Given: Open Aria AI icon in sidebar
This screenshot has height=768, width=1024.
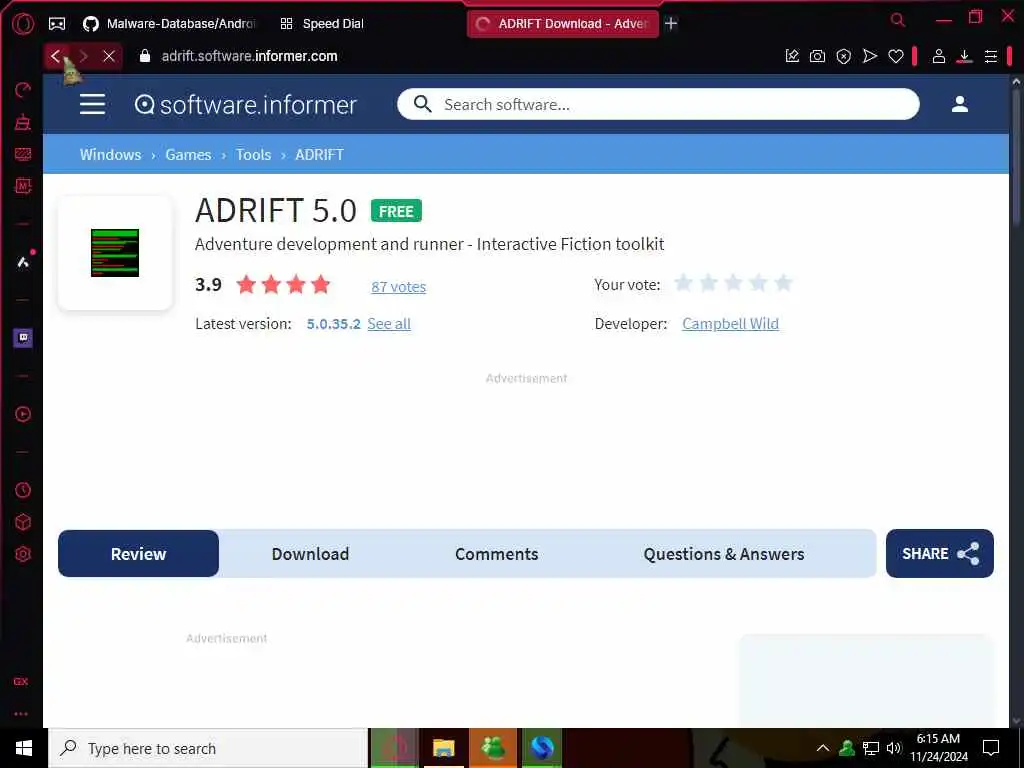Looking at the screenshot, I should tap(23, 262).
